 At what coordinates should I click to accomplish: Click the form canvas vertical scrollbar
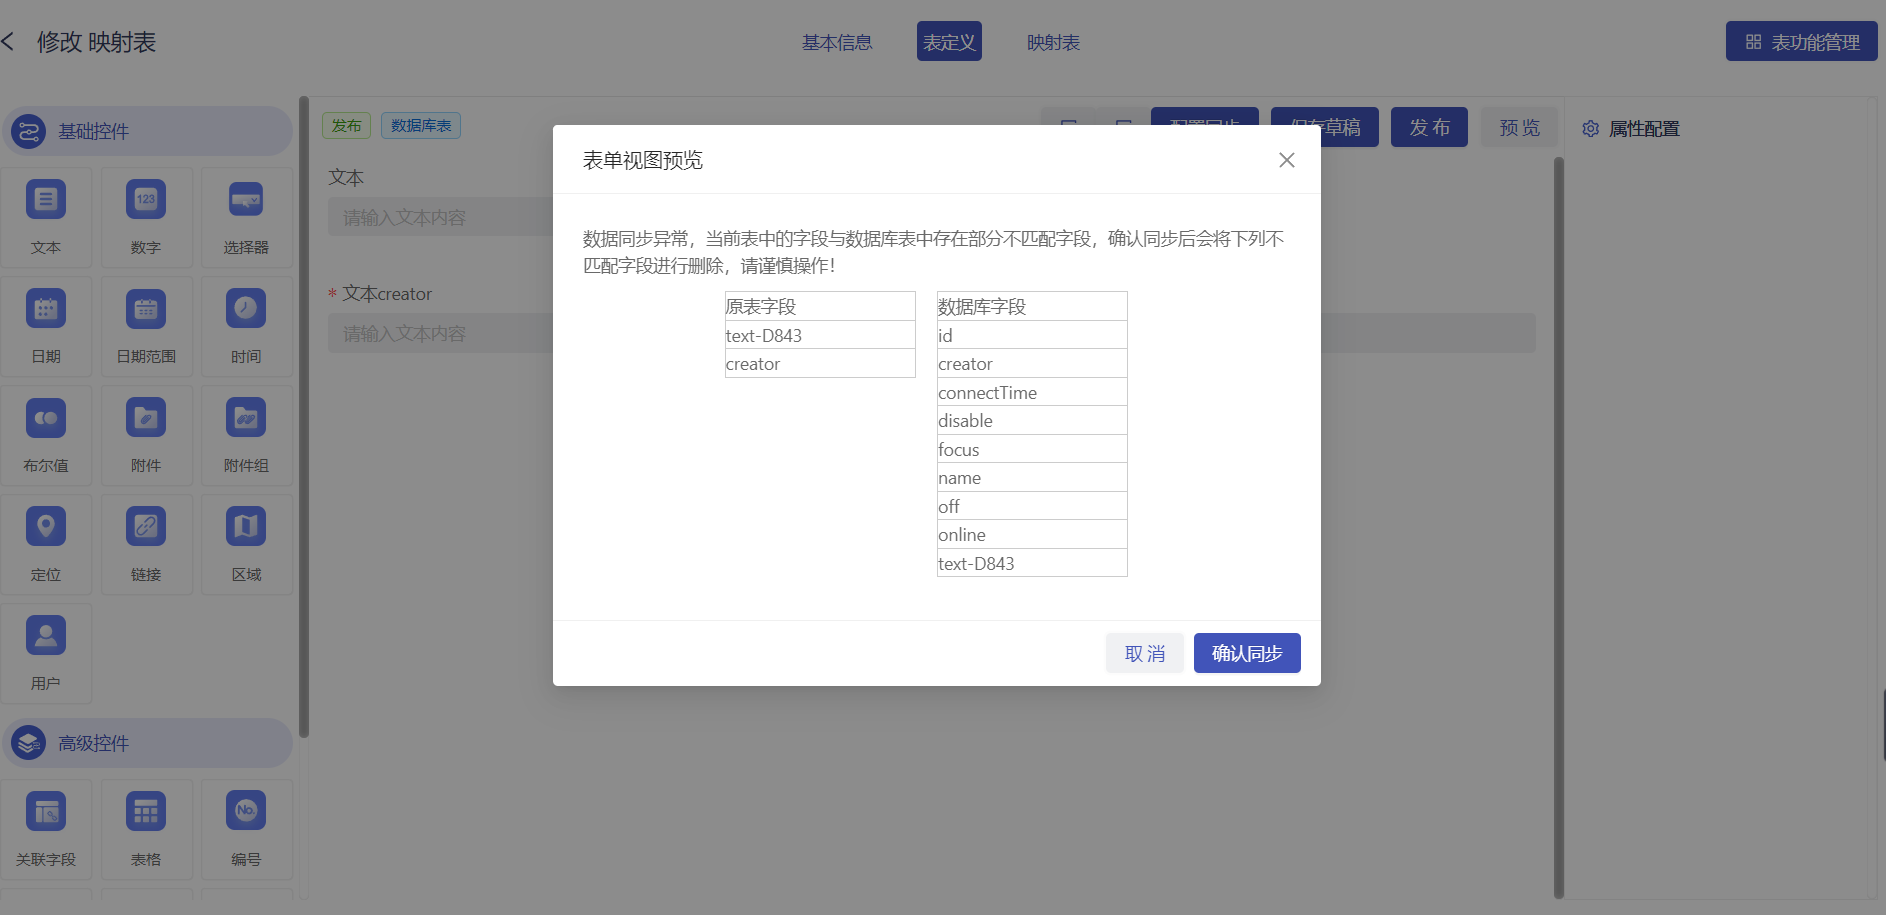click(1559, 527)
